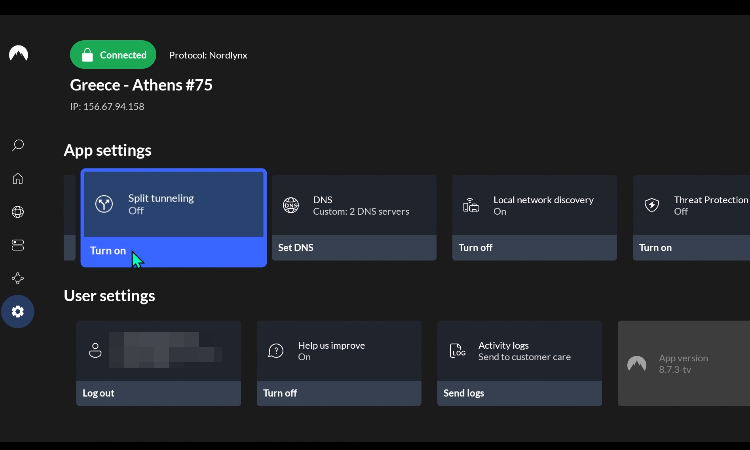Turn on Split tunneling
750x450 pixels.
click(174, 251)
